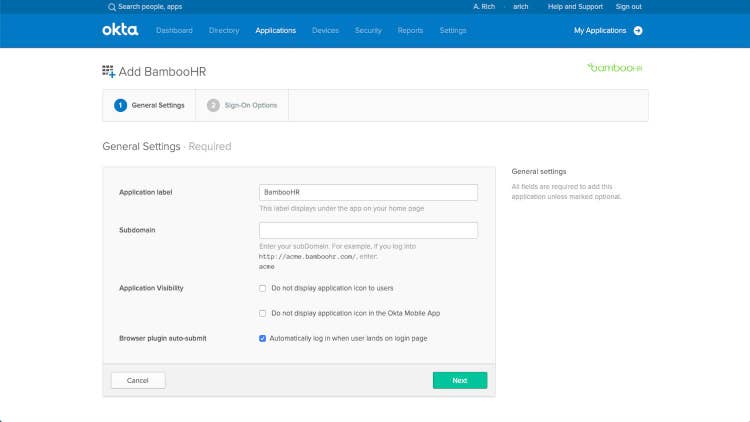The width and height of the screenshot is (750, 422).
Task: Click the 'Application label' field label
Action: [x=145, y=192]
